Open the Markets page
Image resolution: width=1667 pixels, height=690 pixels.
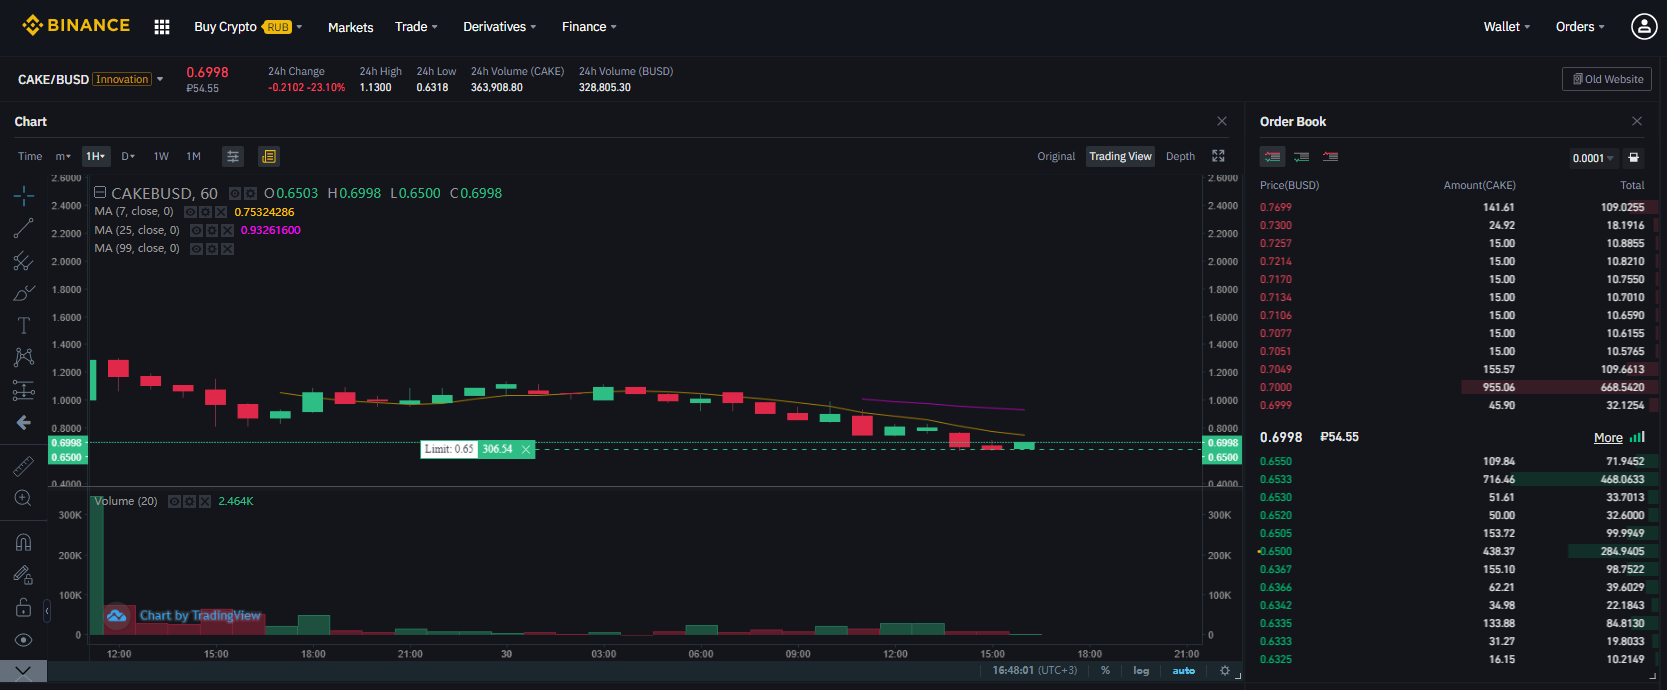[x=350, y=27]
